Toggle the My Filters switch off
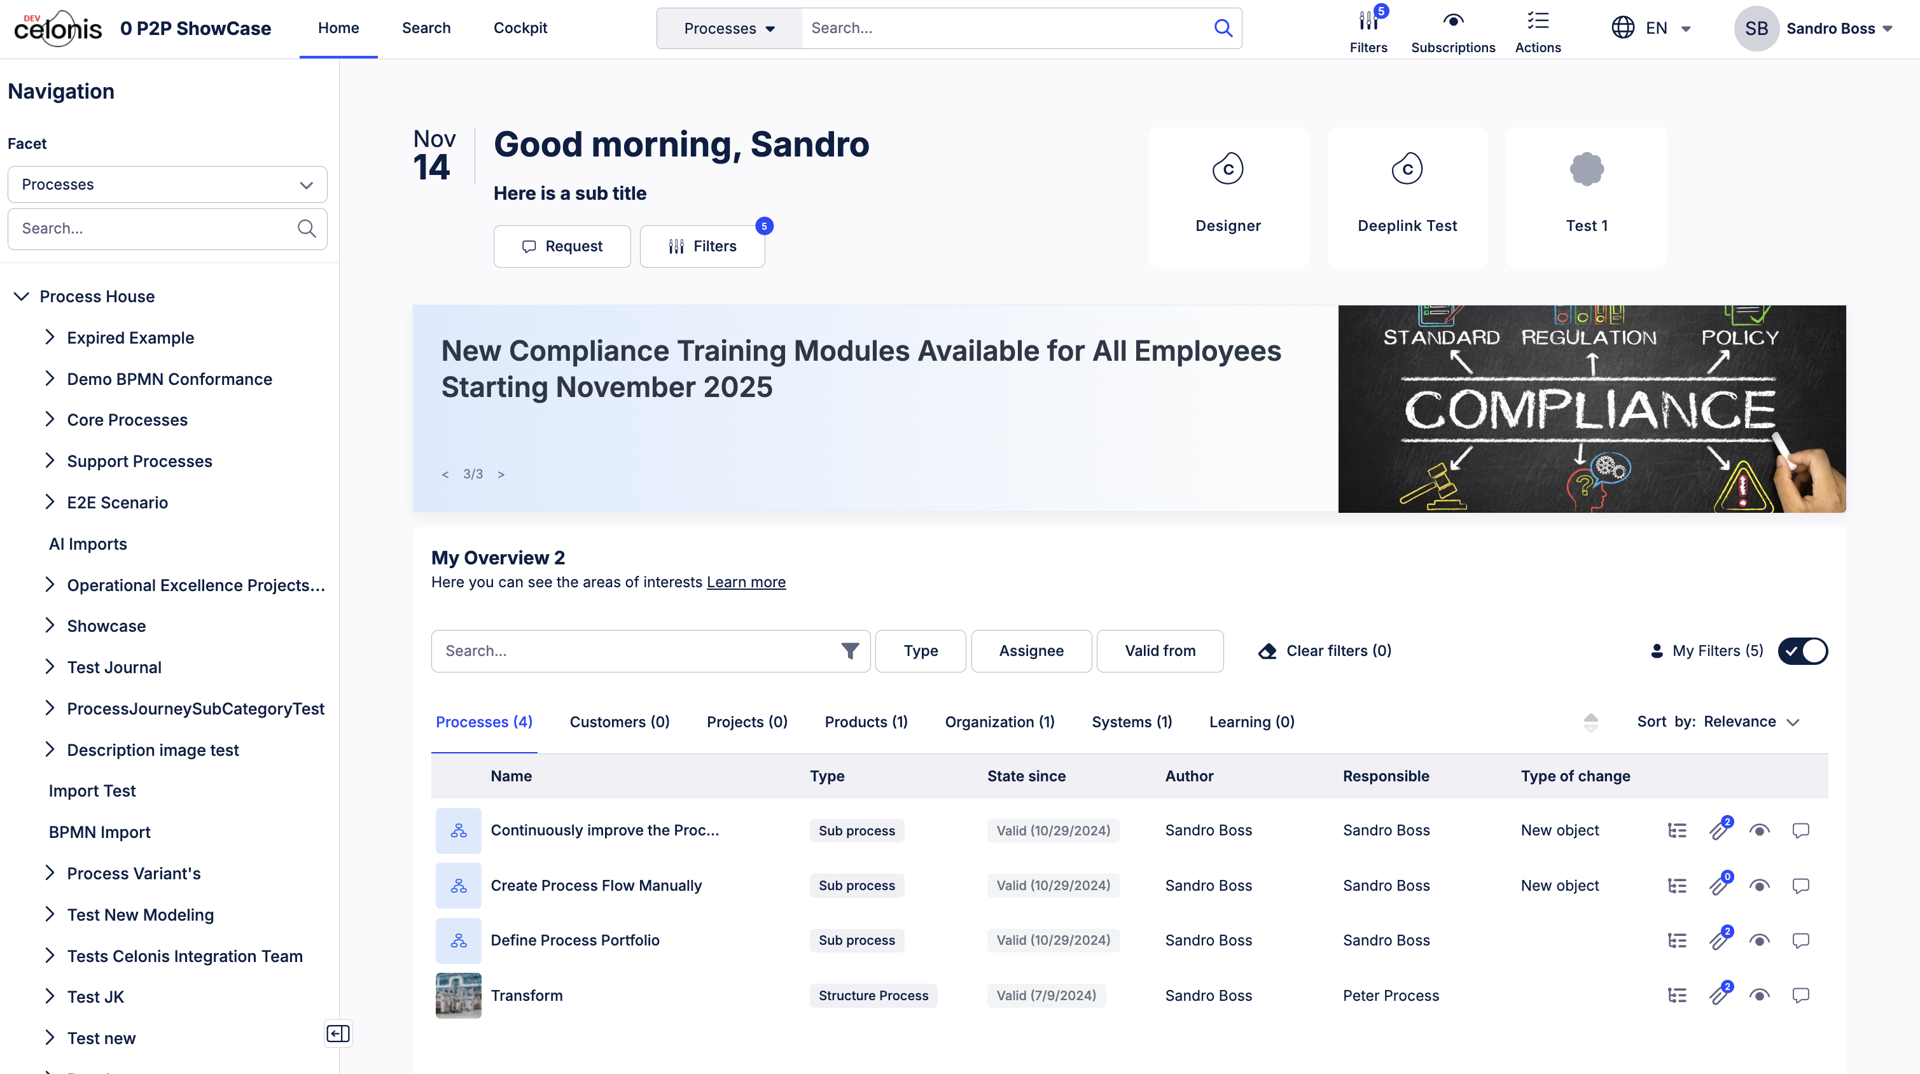This screenshot has height=1074, width=1920. click(1802, 651)
